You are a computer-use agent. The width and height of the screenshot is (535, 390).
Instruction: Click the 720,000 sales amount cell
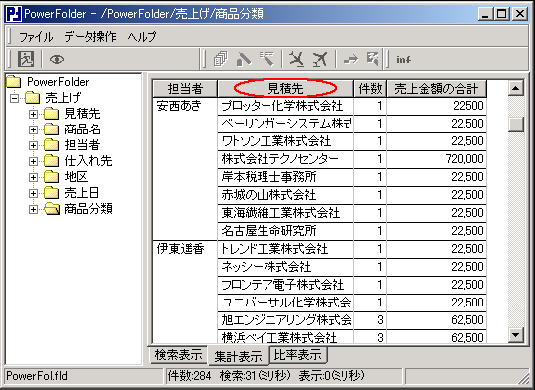[x=436, y=159]
